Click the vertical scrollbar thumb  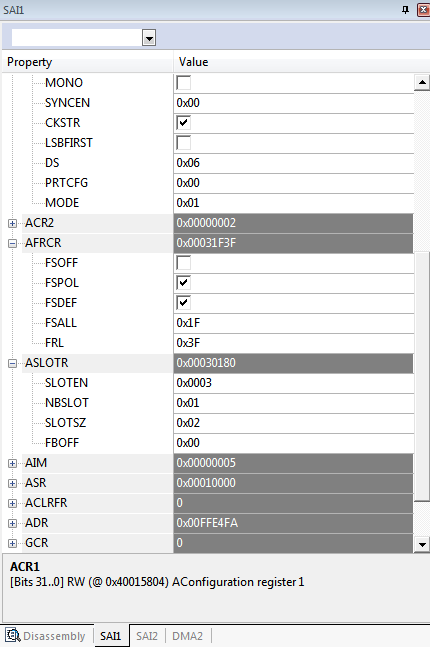[x=422, y=377]
